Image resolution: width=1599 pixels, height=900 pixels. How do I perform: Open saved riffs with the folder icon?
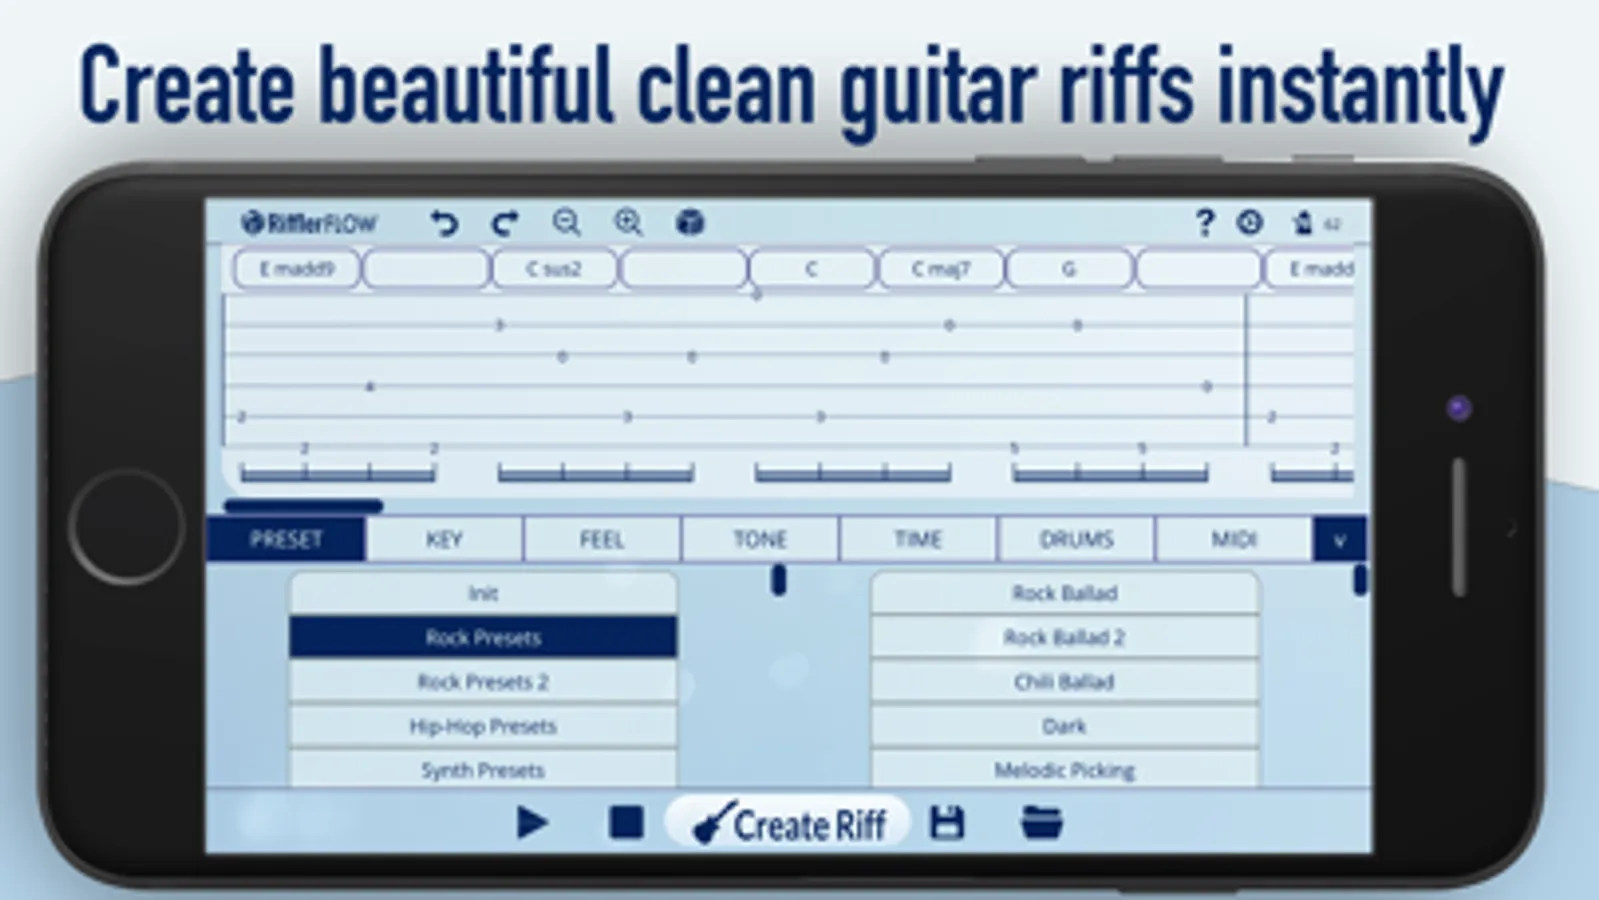pyautogui.click(x=1041, y=823)
